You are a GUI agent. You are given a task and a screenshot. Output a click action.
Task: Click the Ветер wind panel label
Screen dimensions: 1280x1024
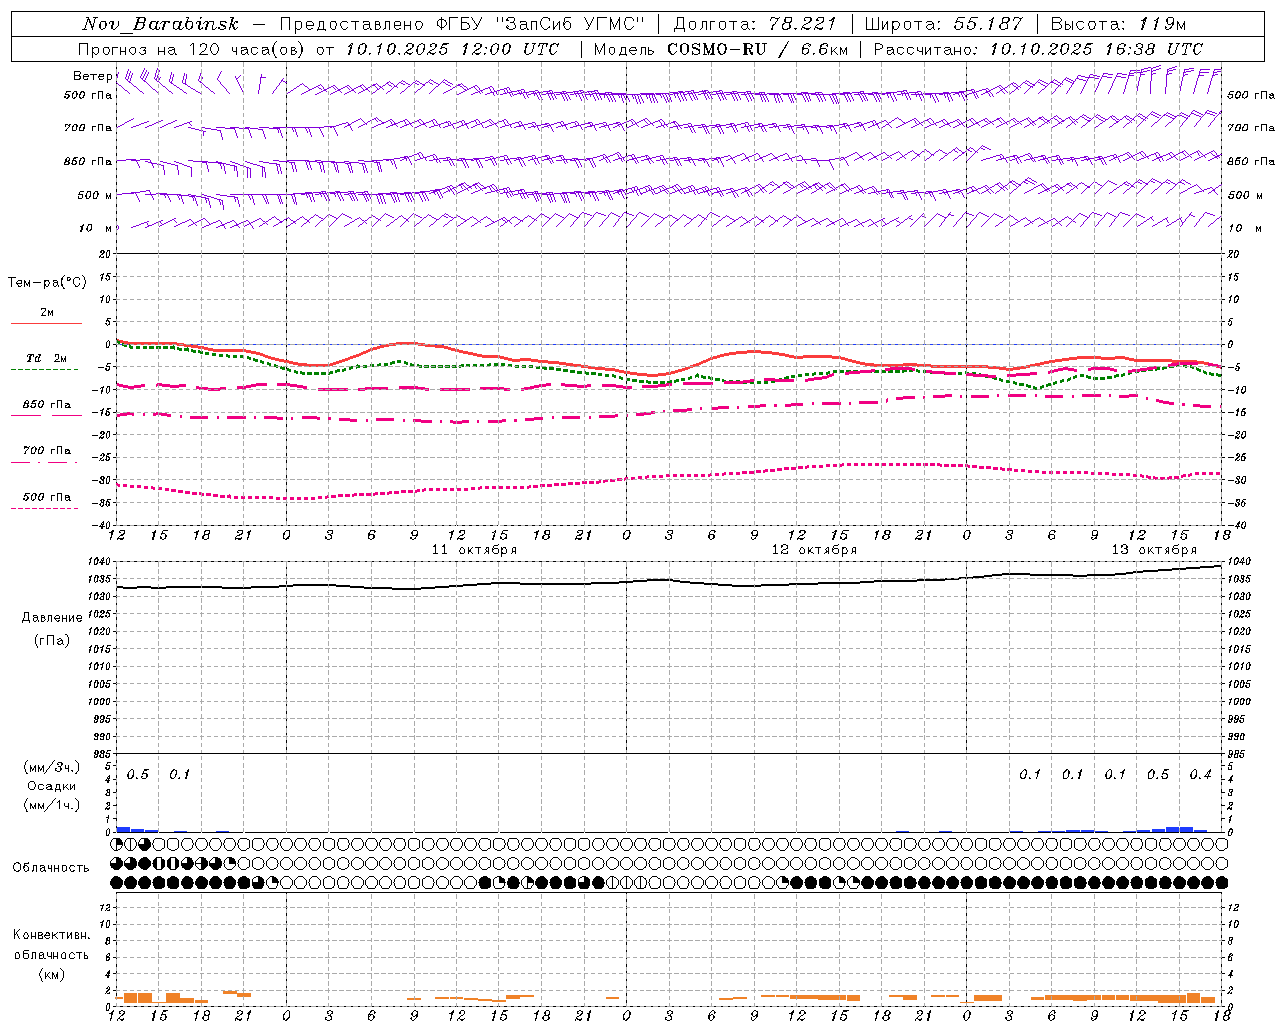tap(93, 76)
